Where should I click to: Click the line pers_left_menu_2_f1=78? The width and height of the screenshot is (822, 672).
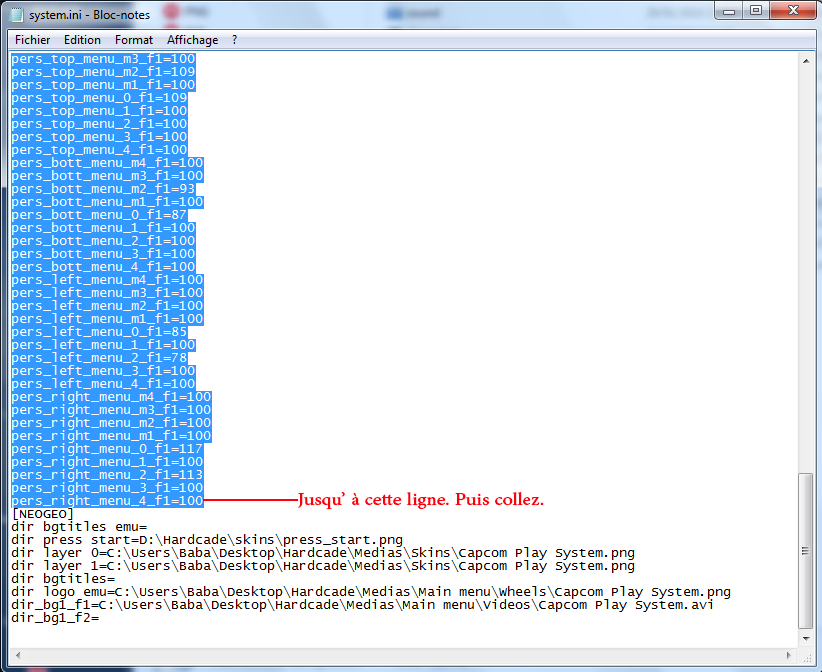click(99, 358)
